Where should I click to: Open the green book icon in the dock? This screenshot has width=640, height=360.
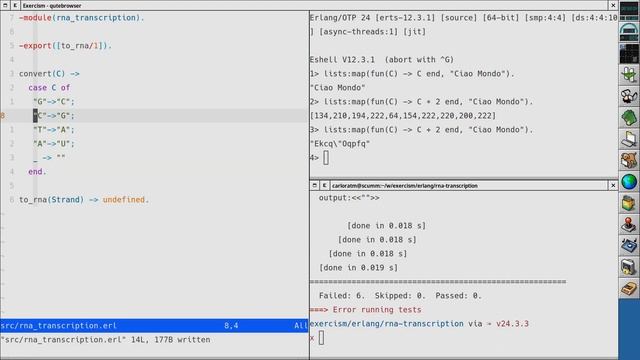click(x=629, y=118)
